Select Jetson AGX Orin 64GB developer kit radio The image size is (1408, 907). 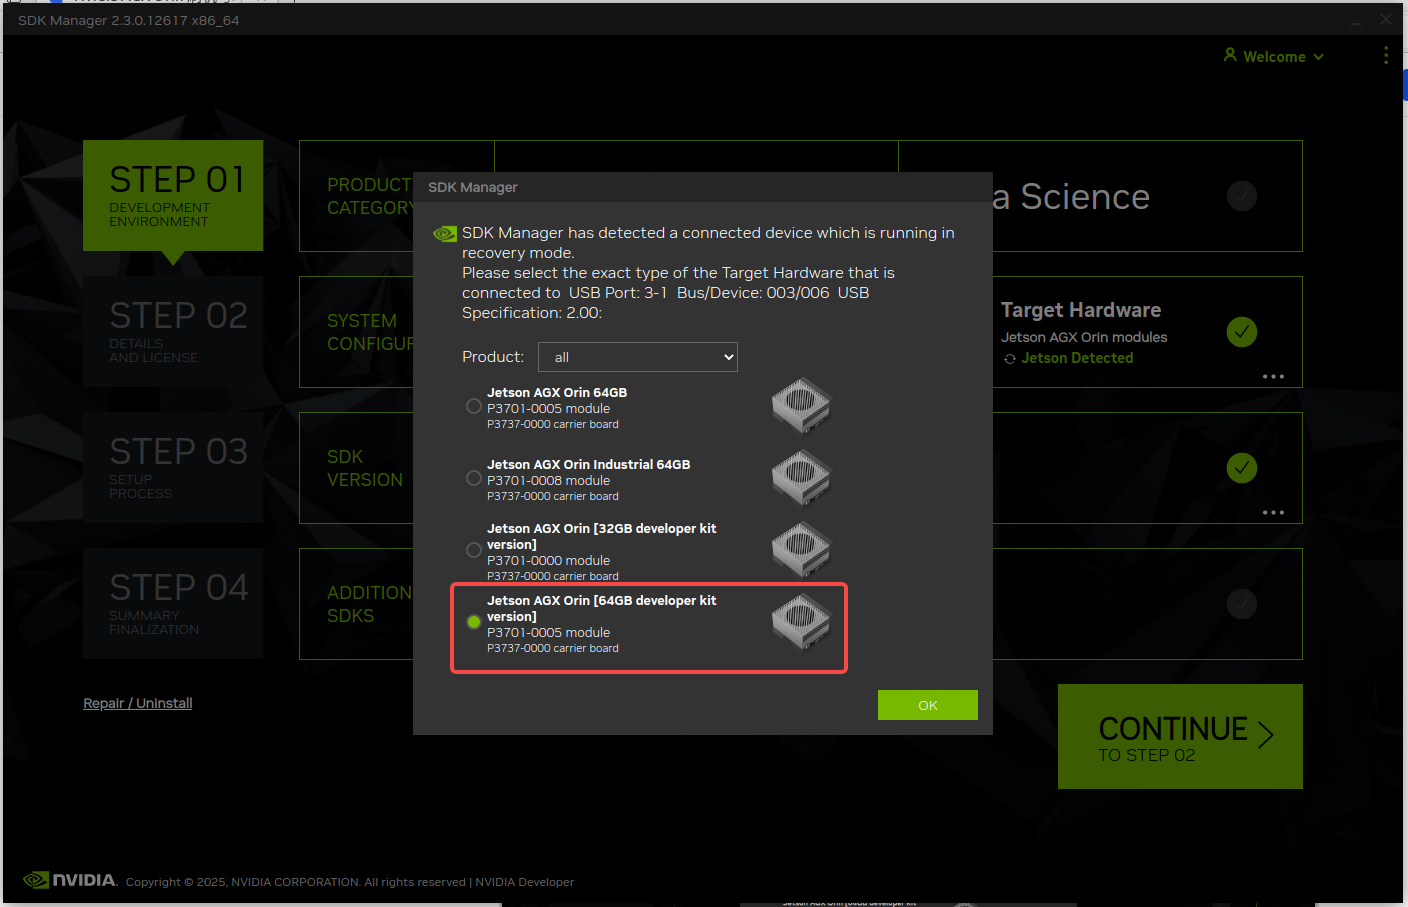tap(474, 622)
